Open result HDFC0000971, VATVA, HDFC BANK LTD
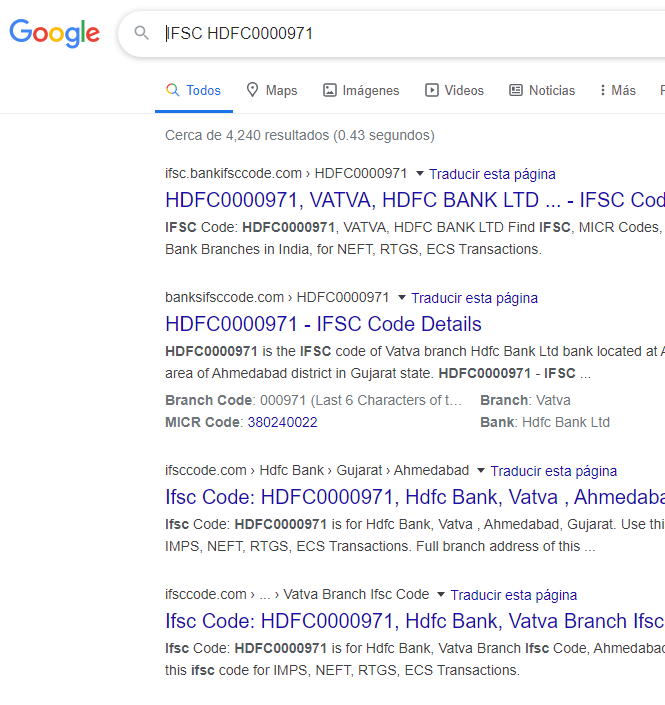 click(415, 200)
